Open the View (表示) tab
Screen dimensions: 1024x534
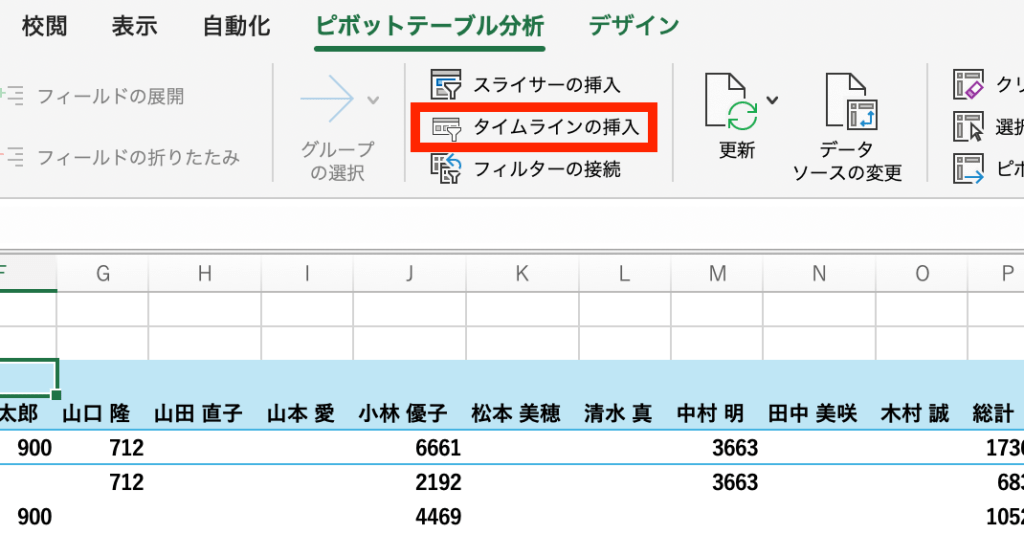(134, 26)
